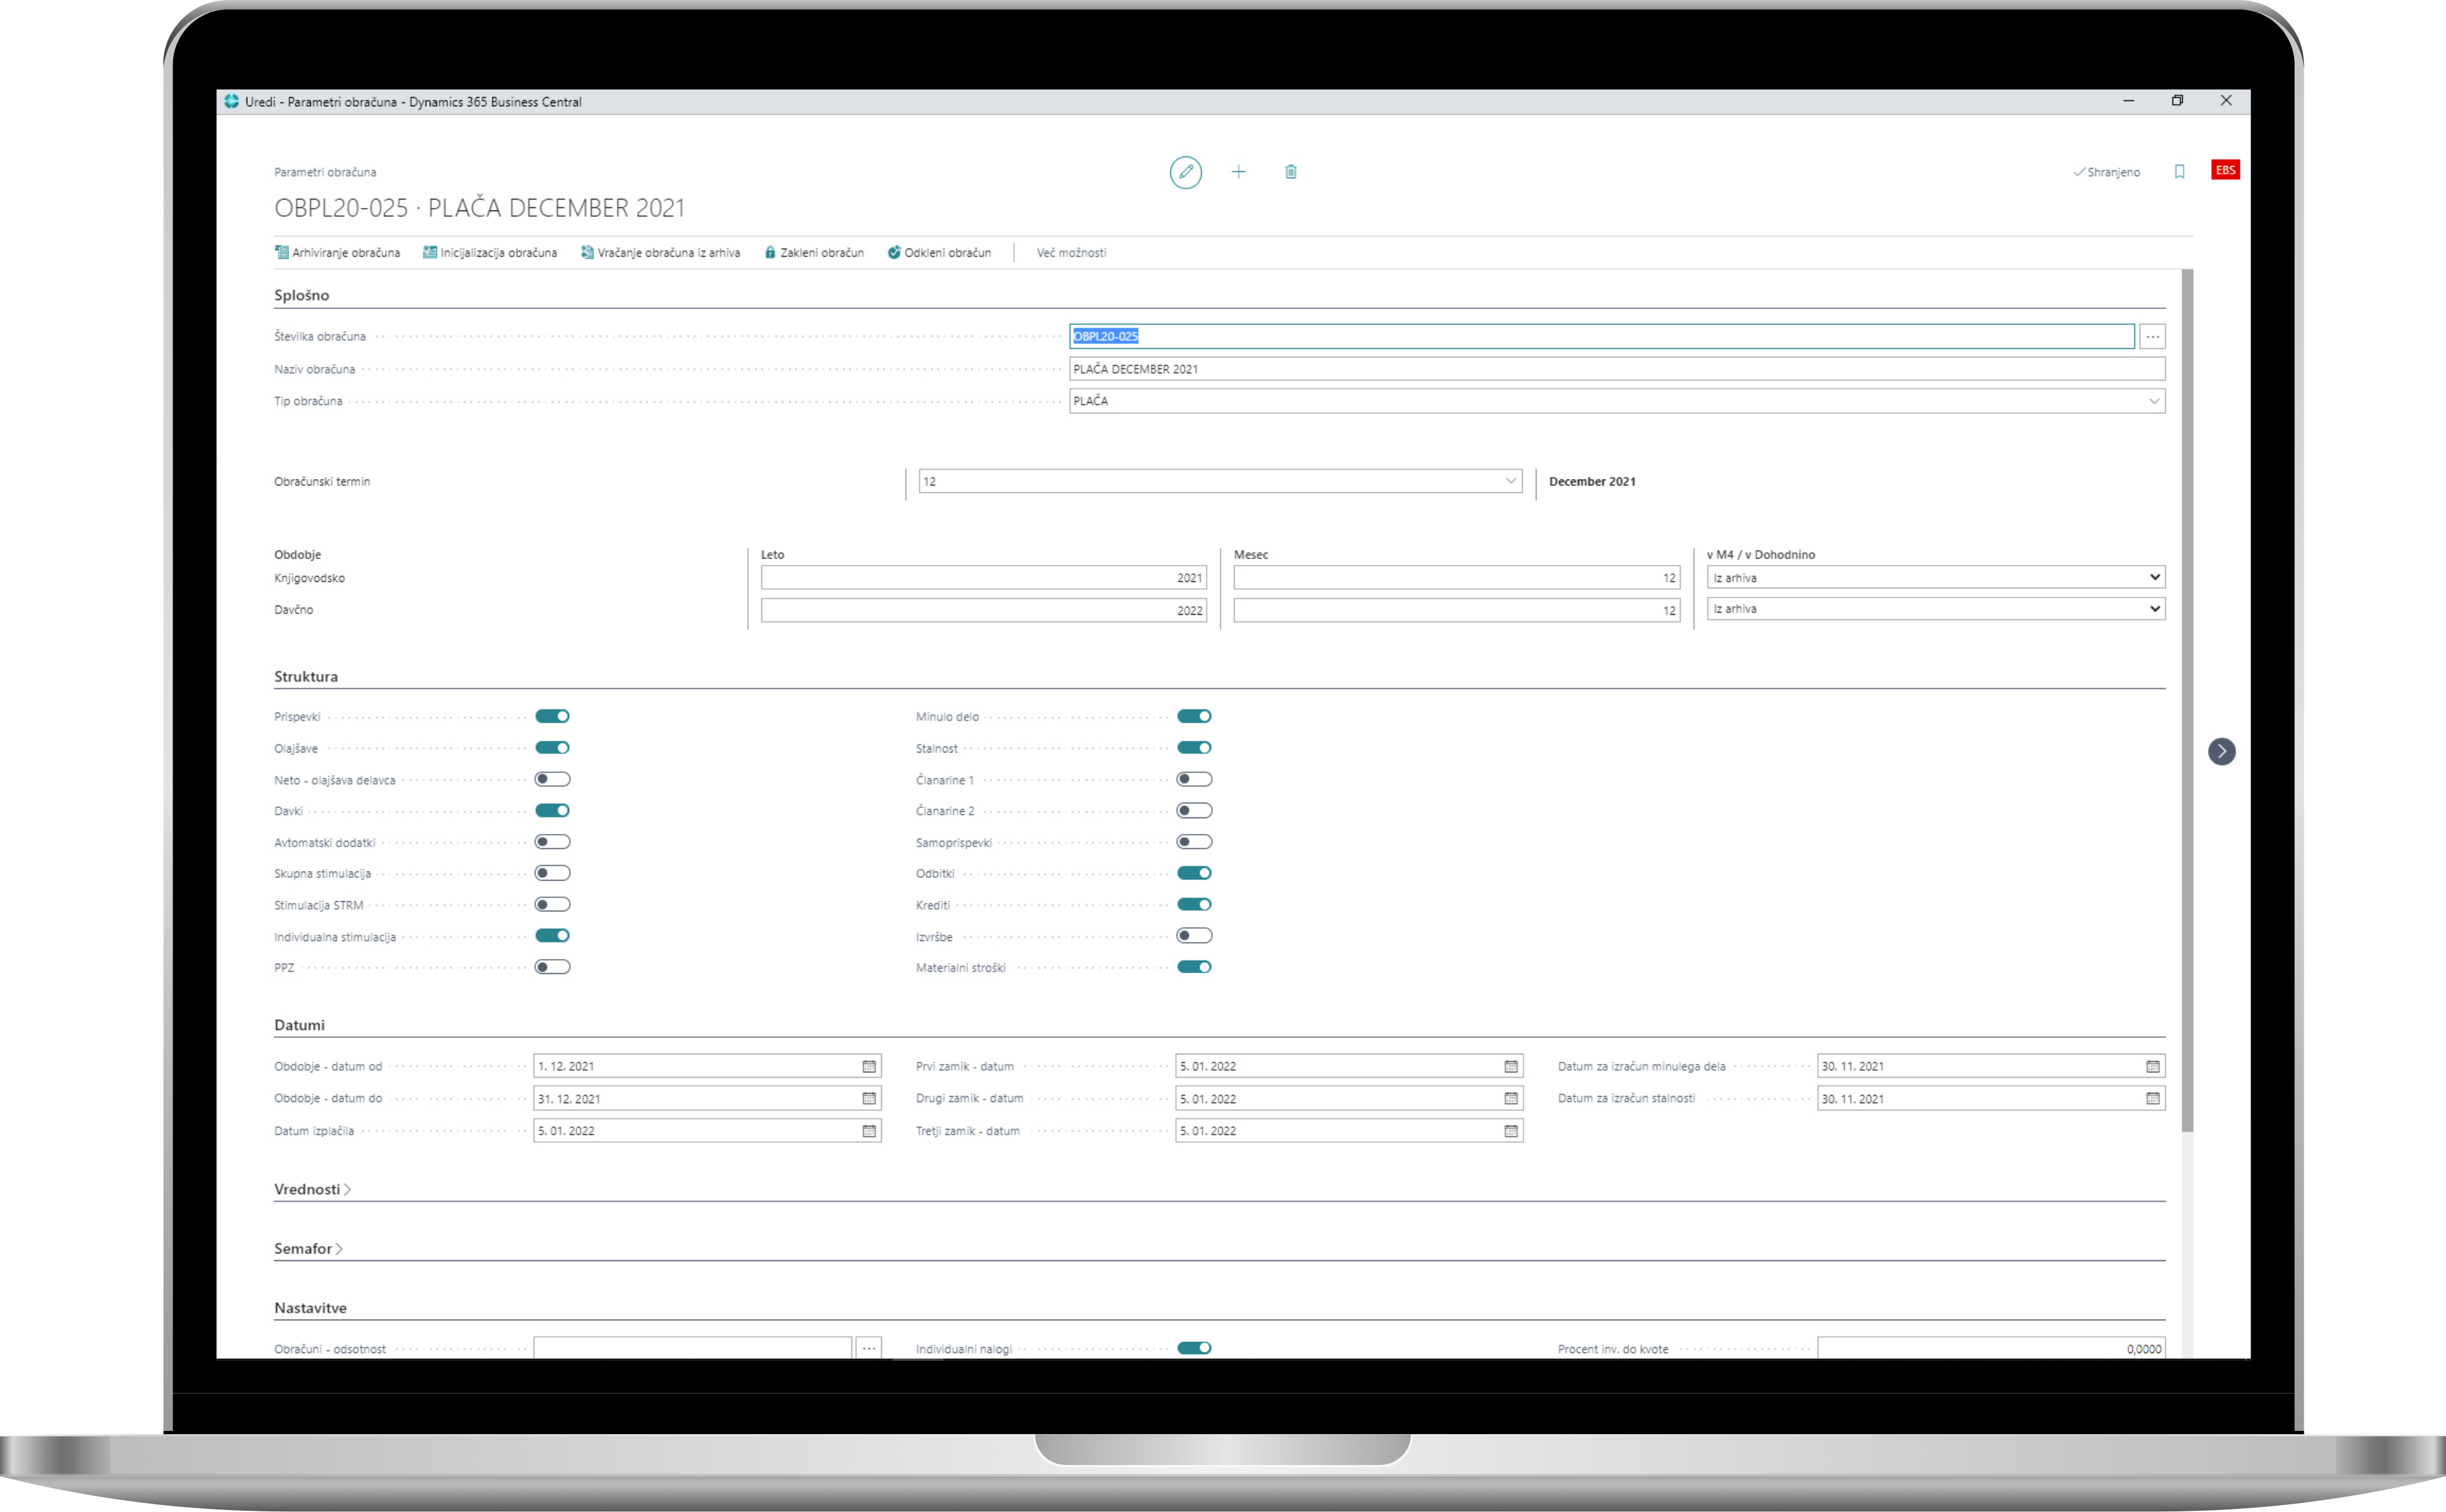
Task: Open lookup ellipsis for Številka obračuna
Action: pos(2152,336)
